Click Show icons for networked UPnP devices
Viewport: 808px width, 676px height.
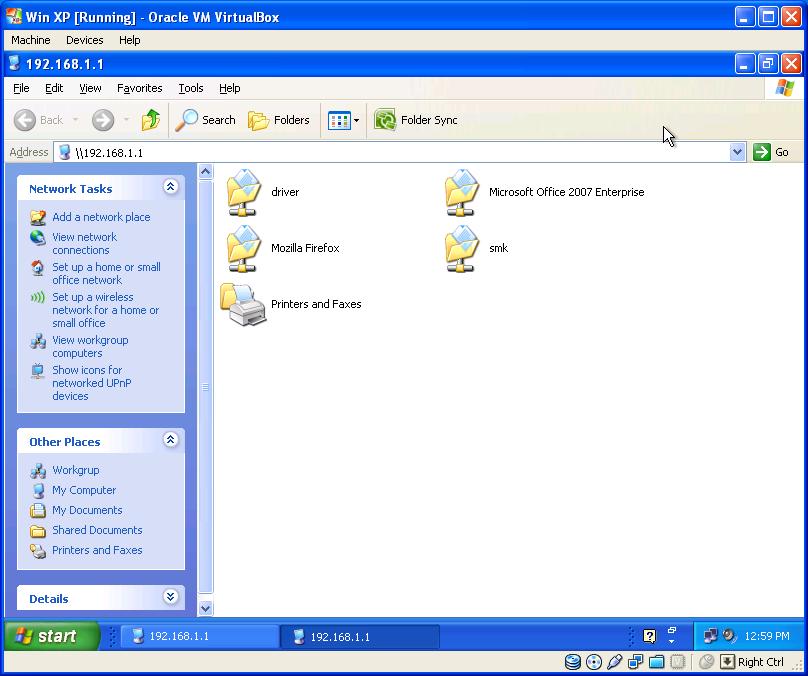92,383
